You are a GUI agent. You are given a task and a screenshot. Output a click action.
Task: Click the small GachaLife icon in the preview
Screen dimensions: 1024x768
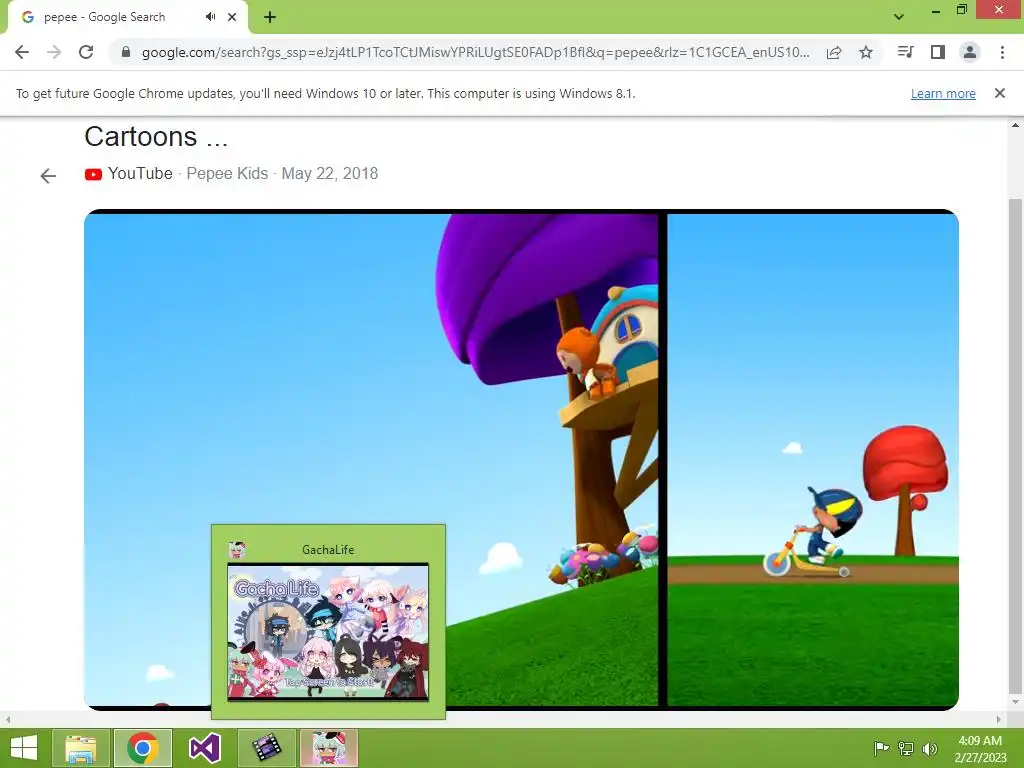237,550
